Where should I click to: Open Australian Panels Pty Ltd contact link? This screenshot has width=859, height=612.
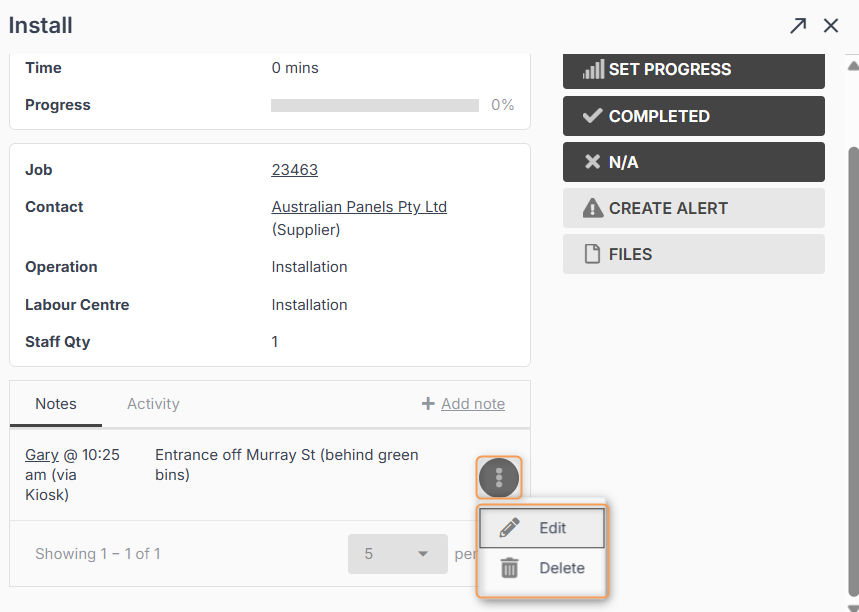point(359,207)
